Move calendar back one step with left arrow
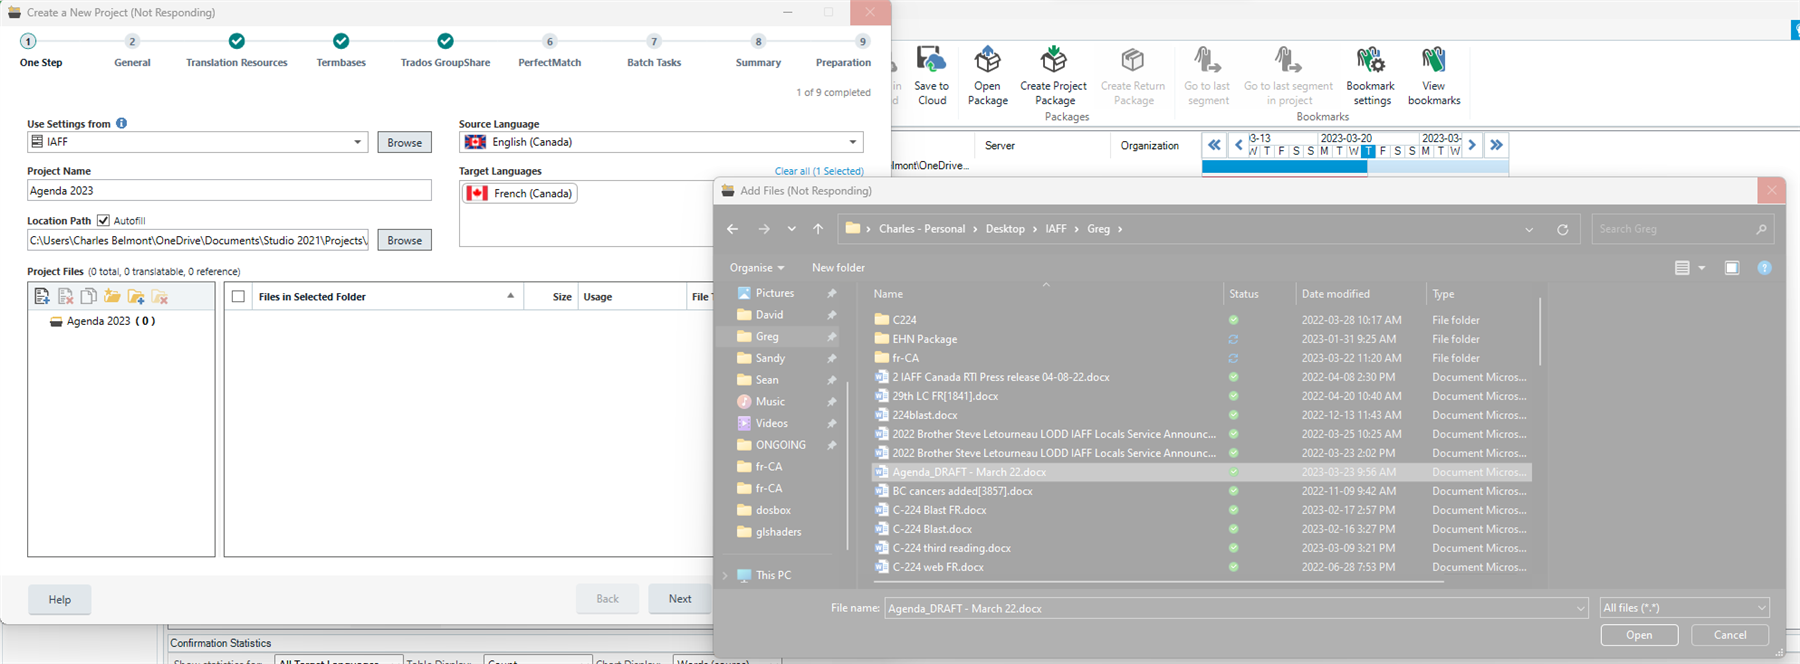 coord(1238,145)
